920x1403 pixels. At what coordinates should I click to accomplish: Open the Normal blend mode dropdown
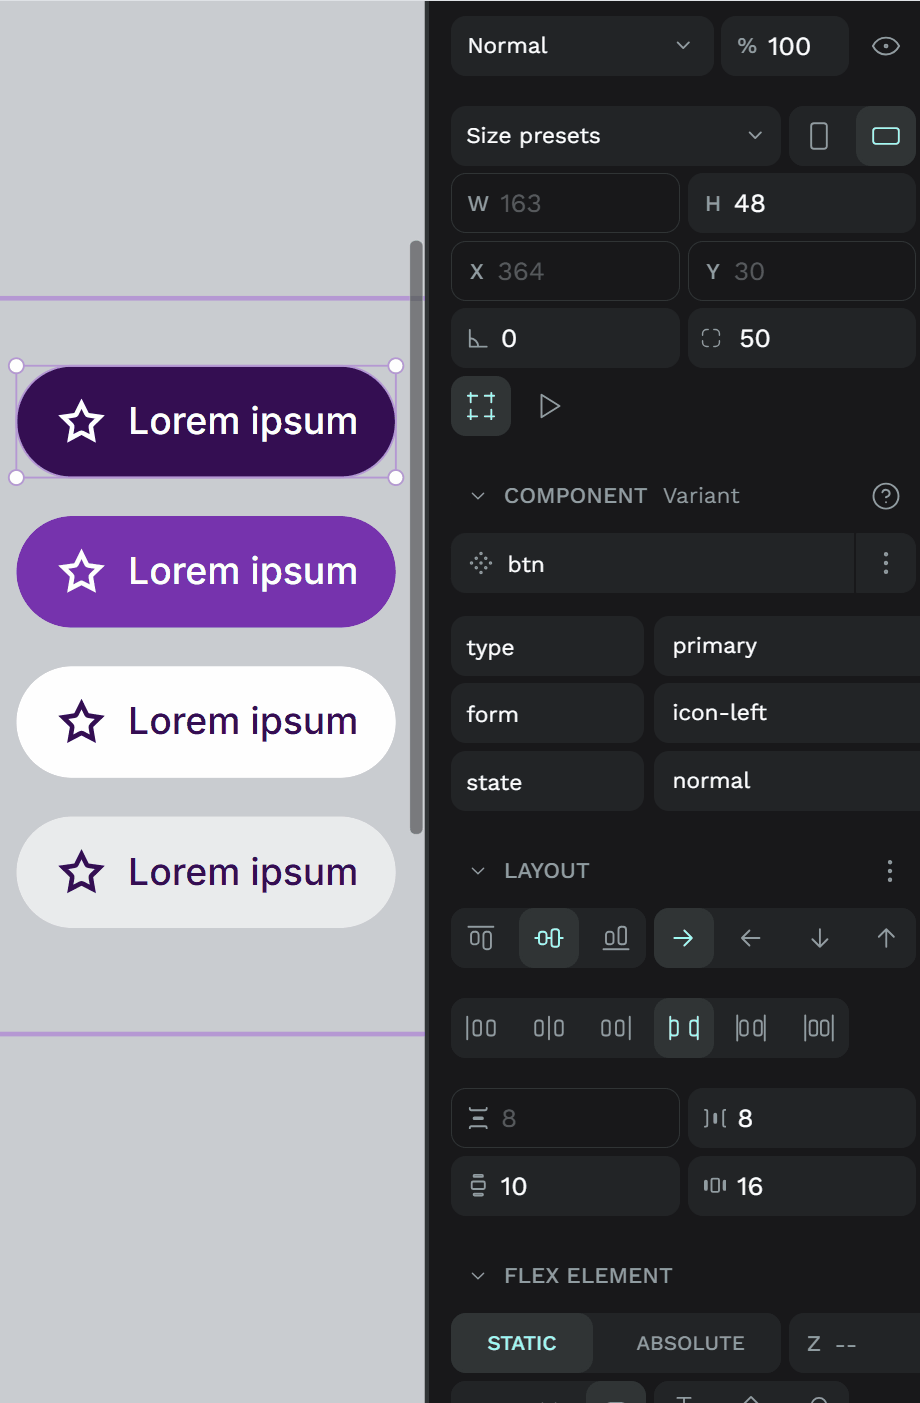click(582, 46)
